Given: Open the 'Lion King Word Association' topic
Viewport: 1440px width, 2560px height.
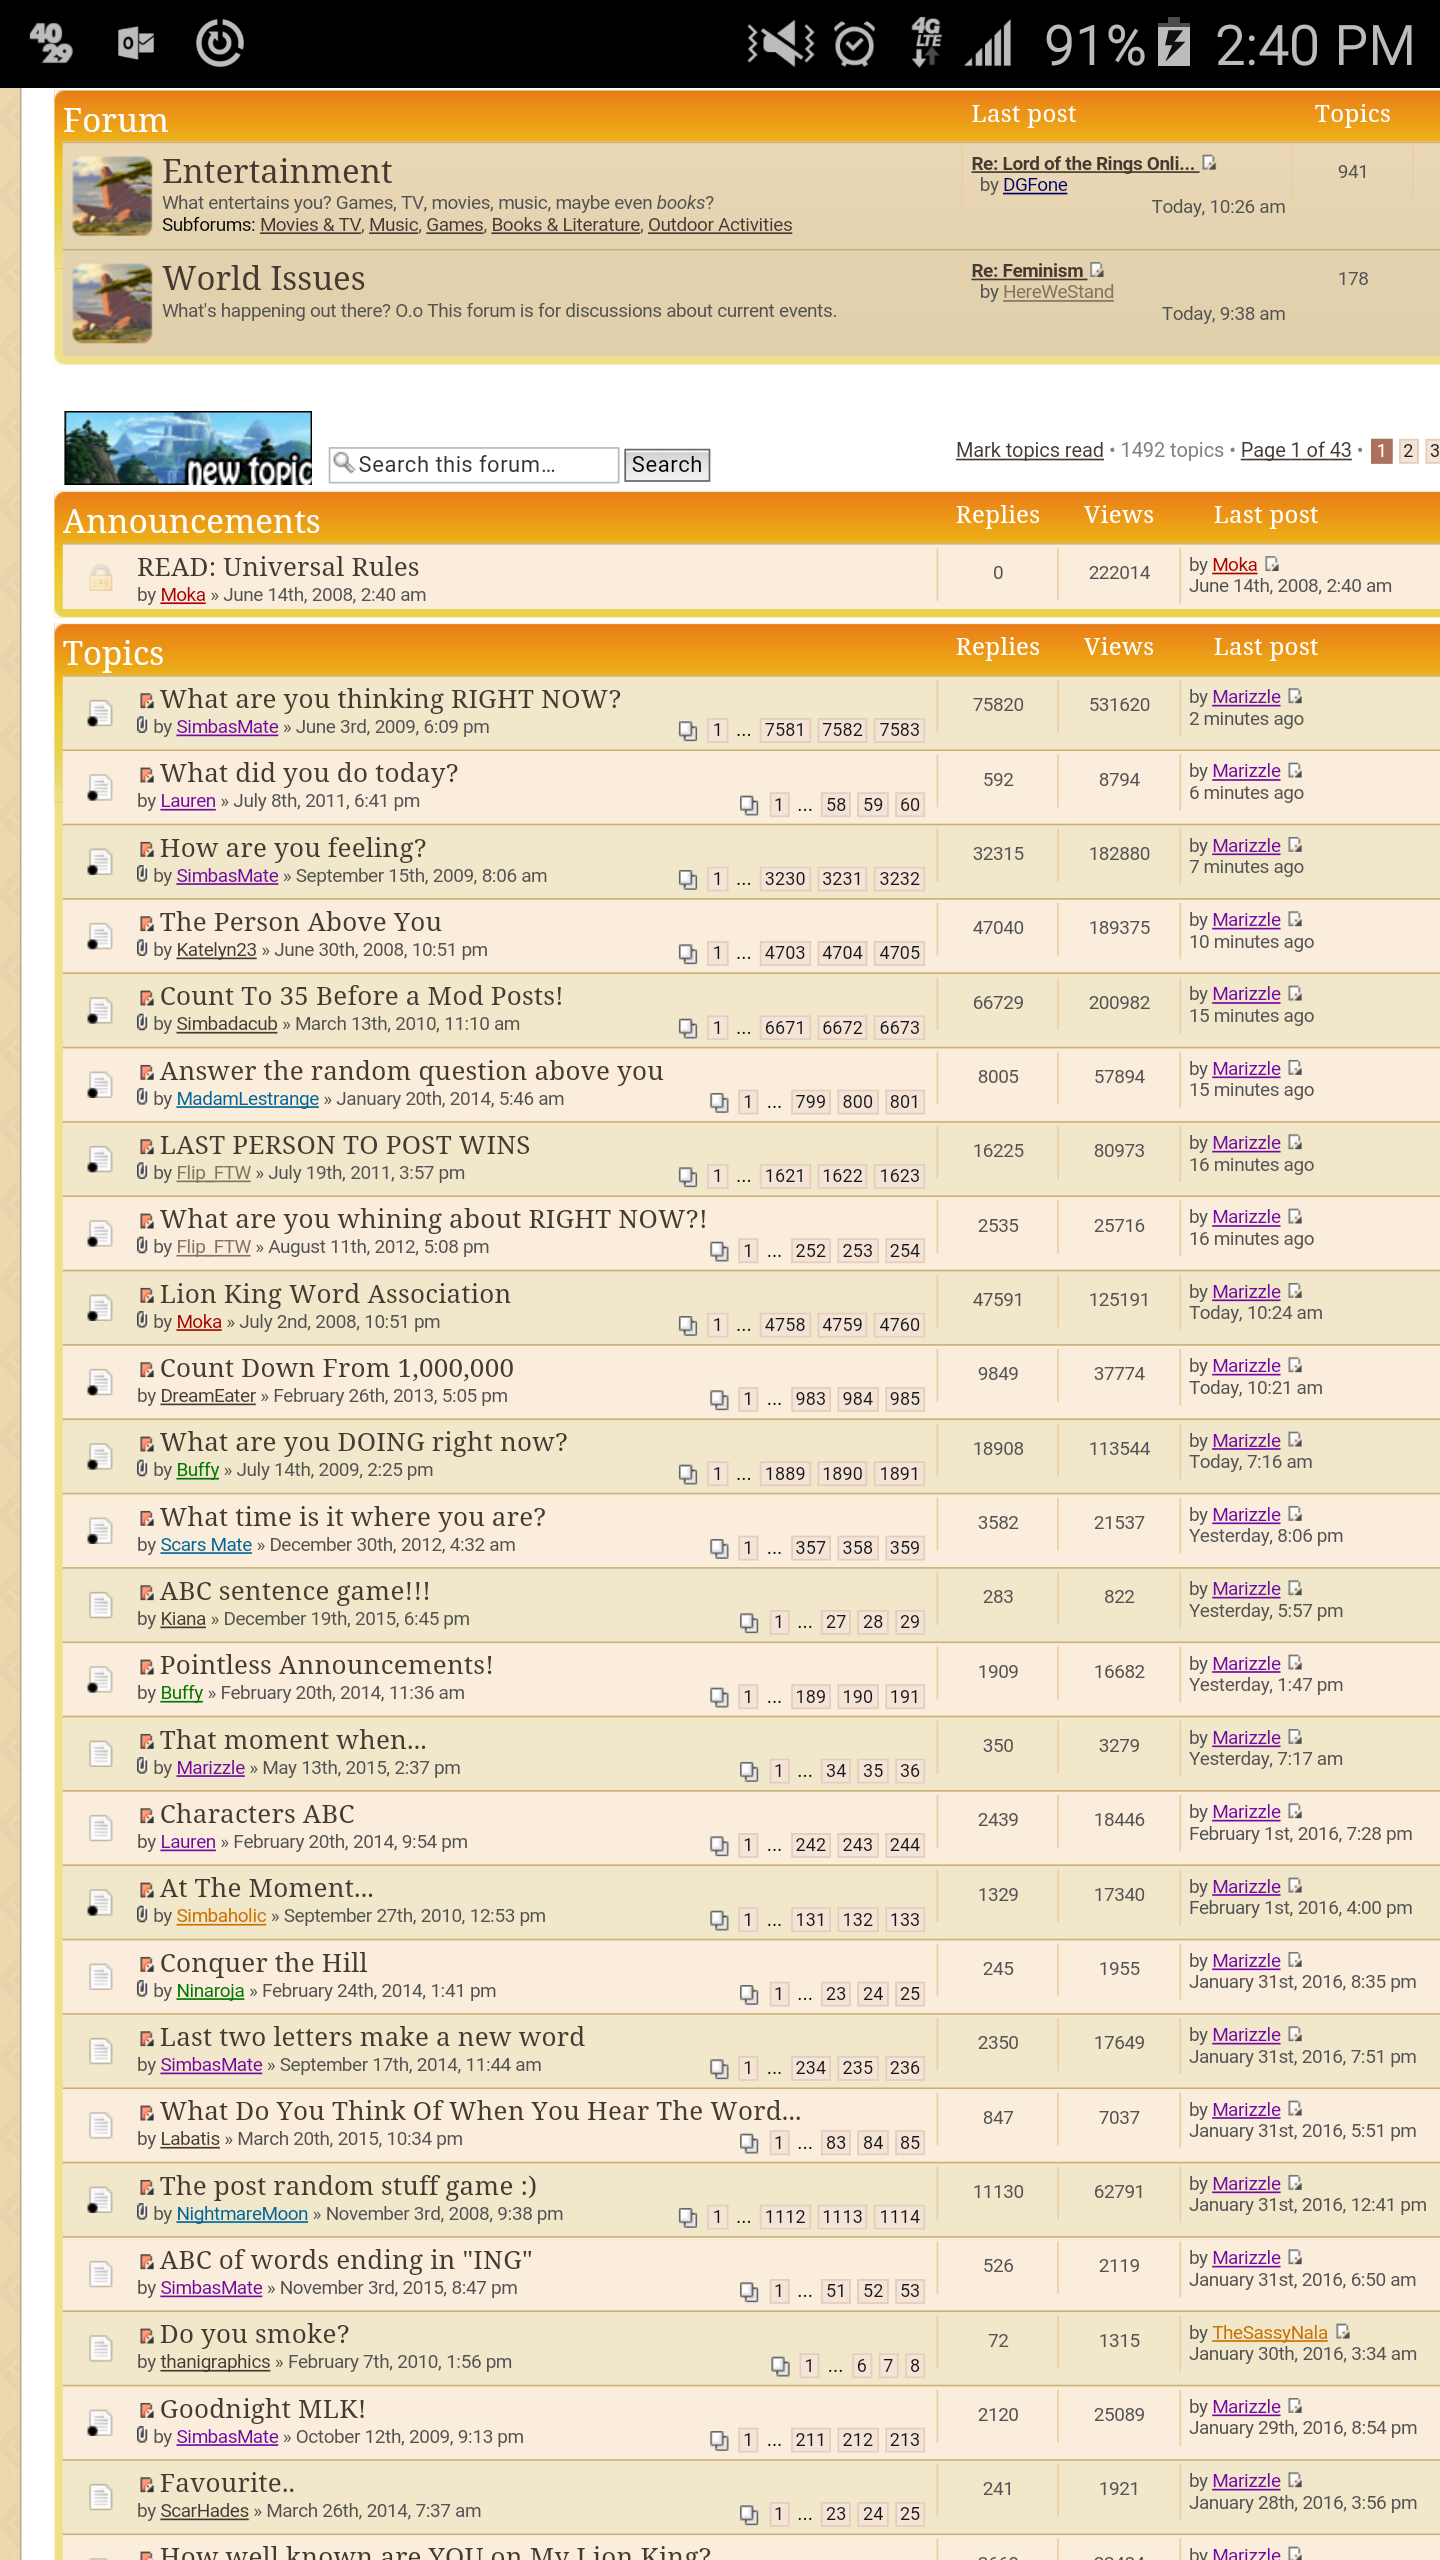Looking at the screenshot, I should click(x=335, y=1294).
